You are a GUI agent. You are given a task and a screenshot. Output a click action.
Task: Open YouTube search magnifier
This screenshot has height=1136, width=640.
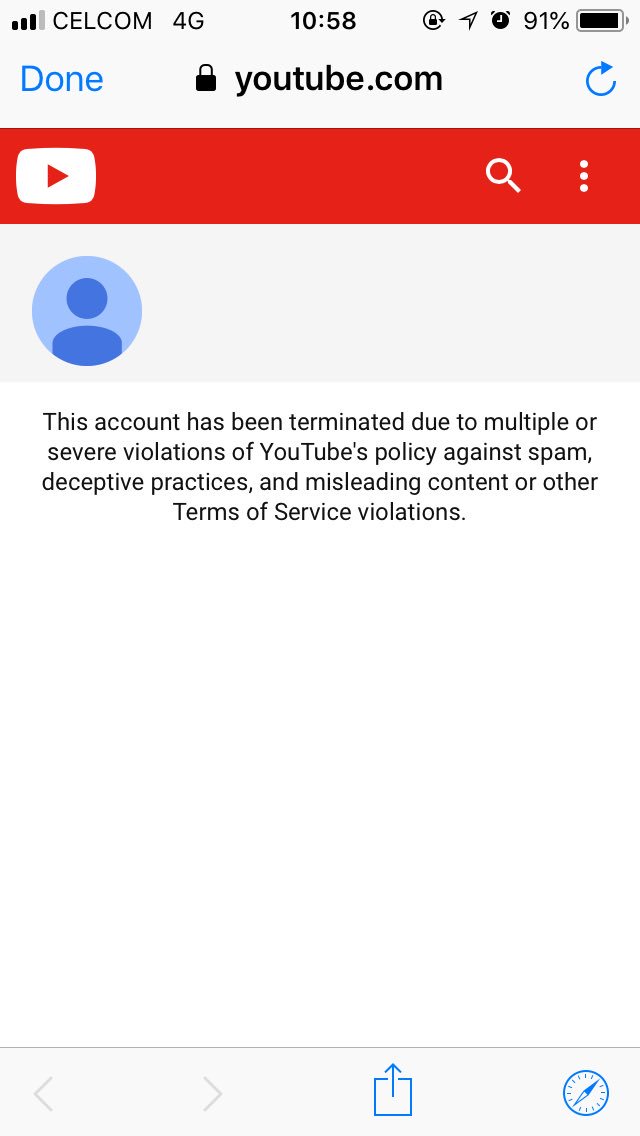[x=503, y=176]
